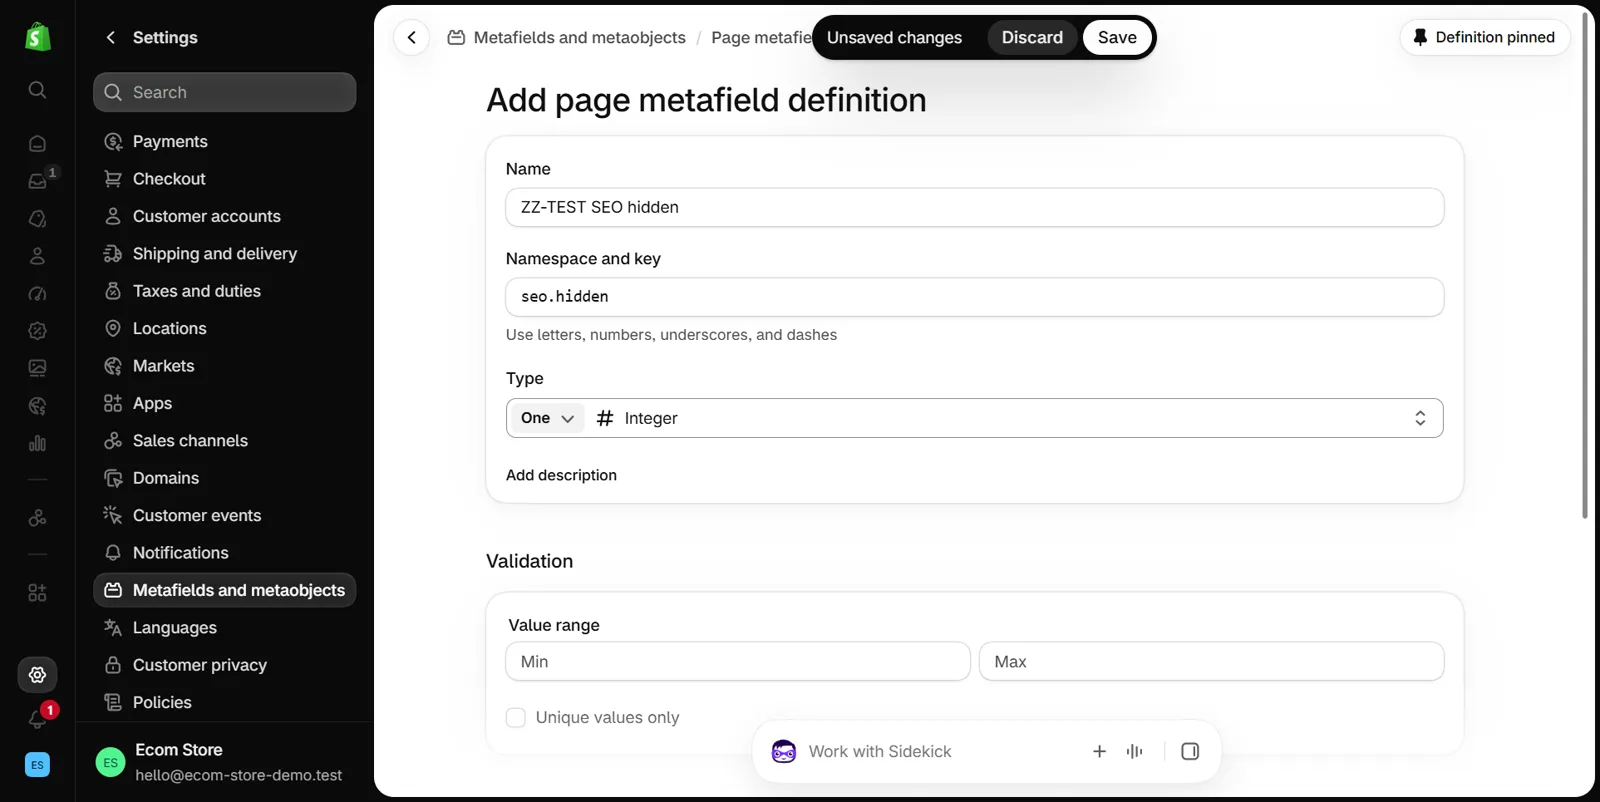Go to Home icon in the left rail

37,144
